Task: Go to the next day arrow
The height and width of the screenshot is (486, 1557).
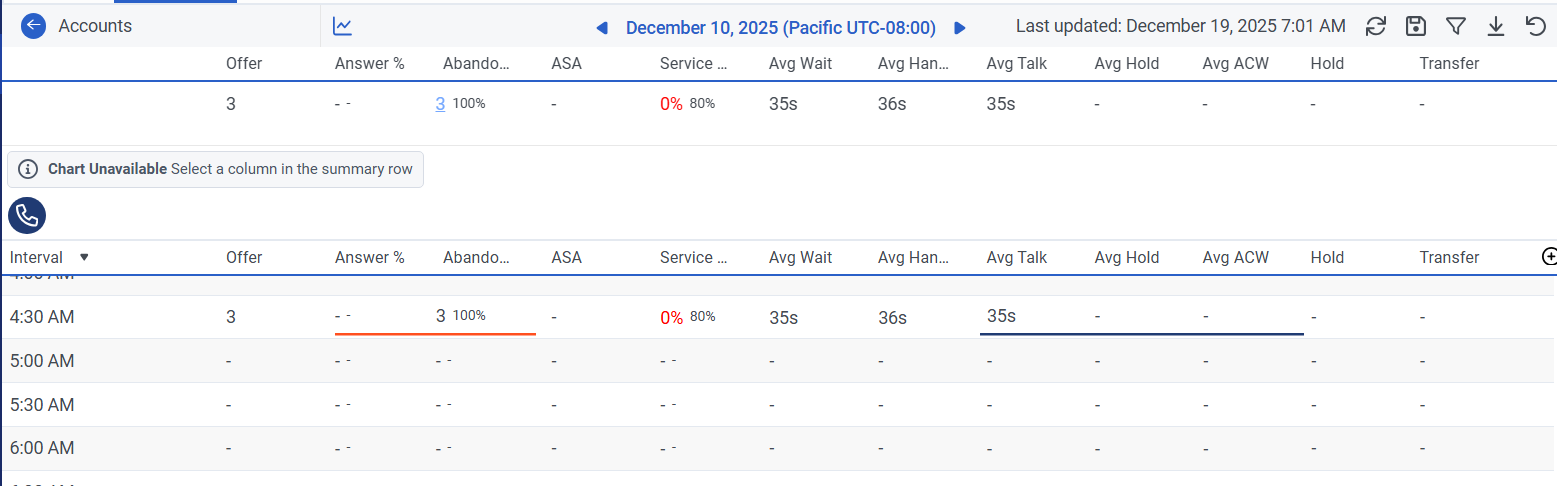Action: [960, 28]
